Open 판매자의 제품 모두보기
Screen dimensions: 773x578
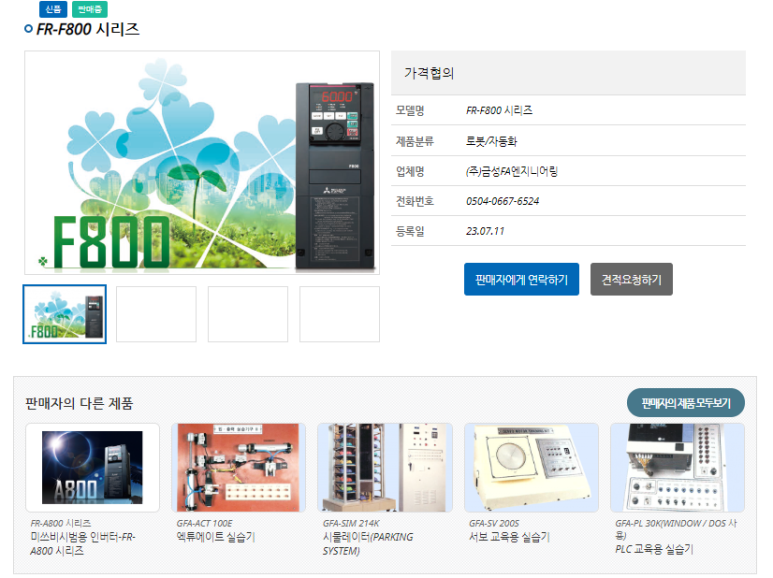[685, 403]
